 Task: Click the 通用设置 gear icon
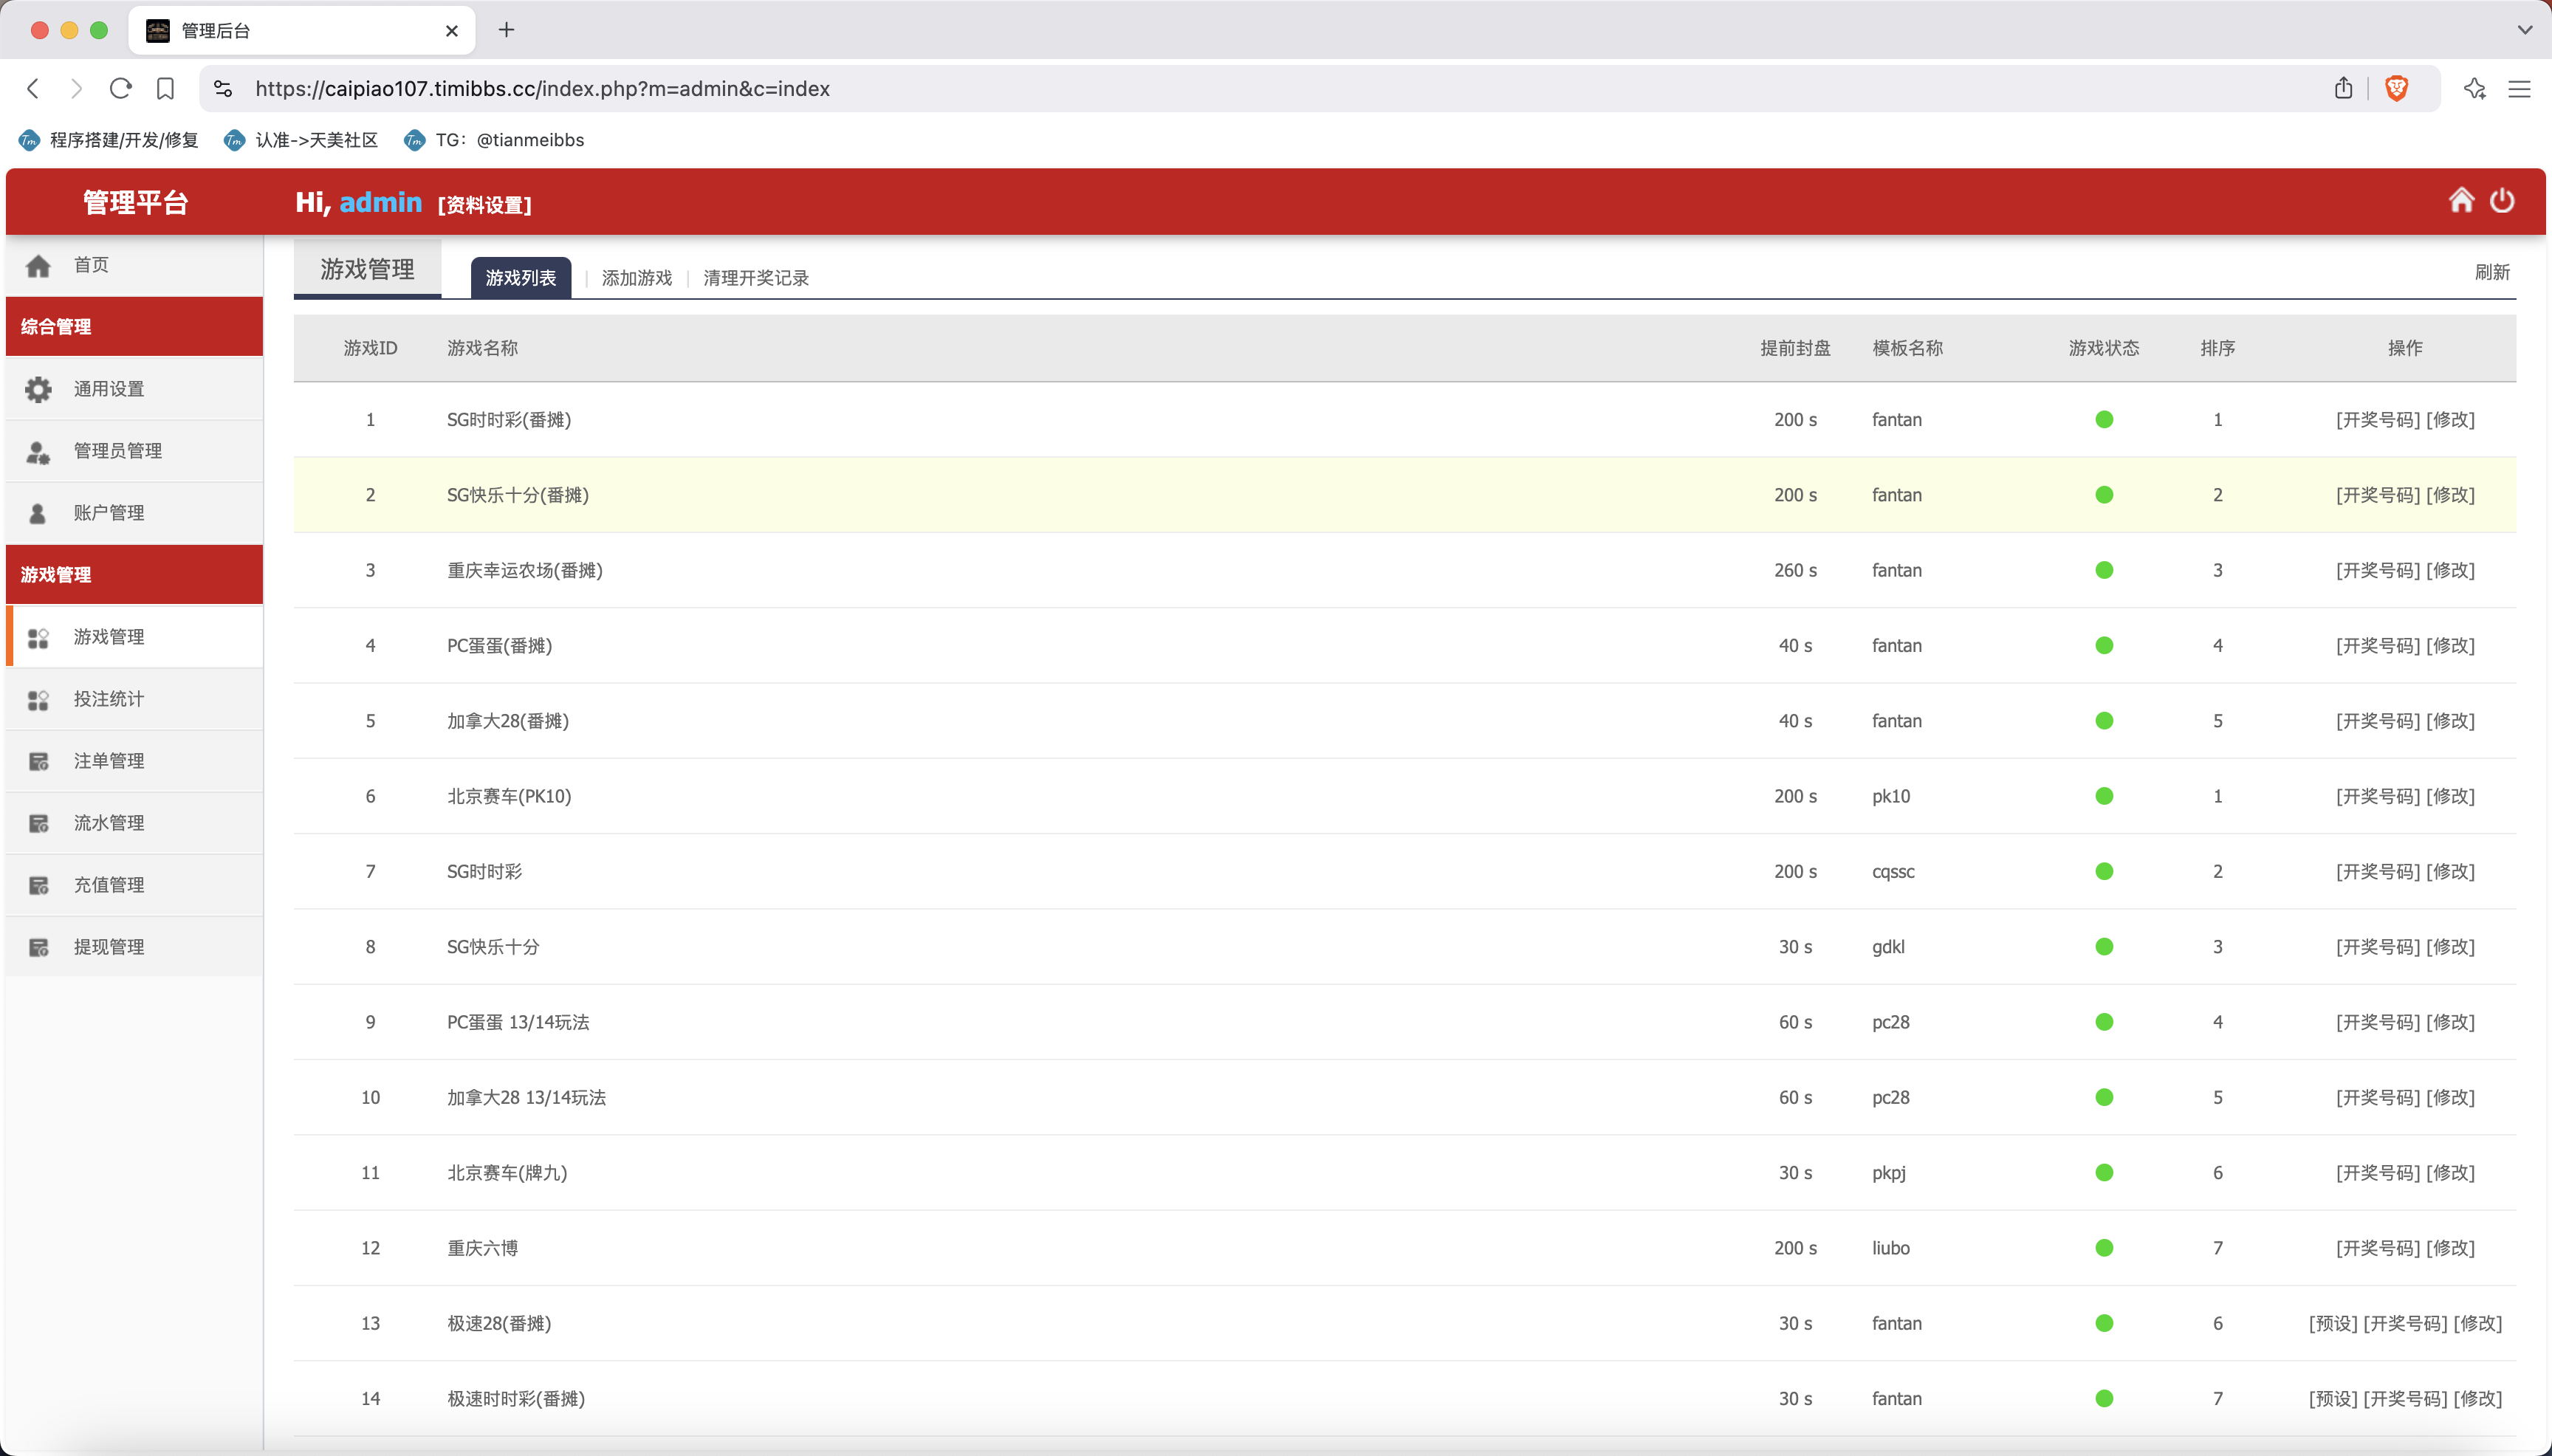(39, 389)
